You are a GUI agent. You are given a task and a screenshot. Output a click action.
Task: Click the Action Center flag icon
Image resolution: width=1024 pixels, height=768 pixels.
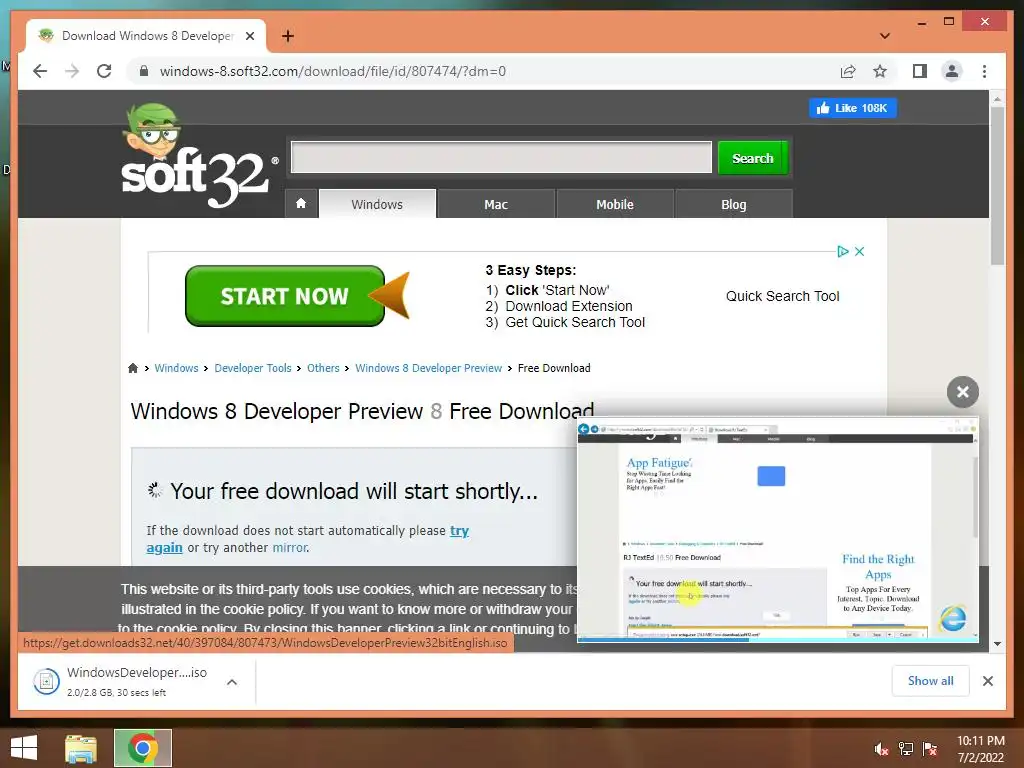(930, 749)
